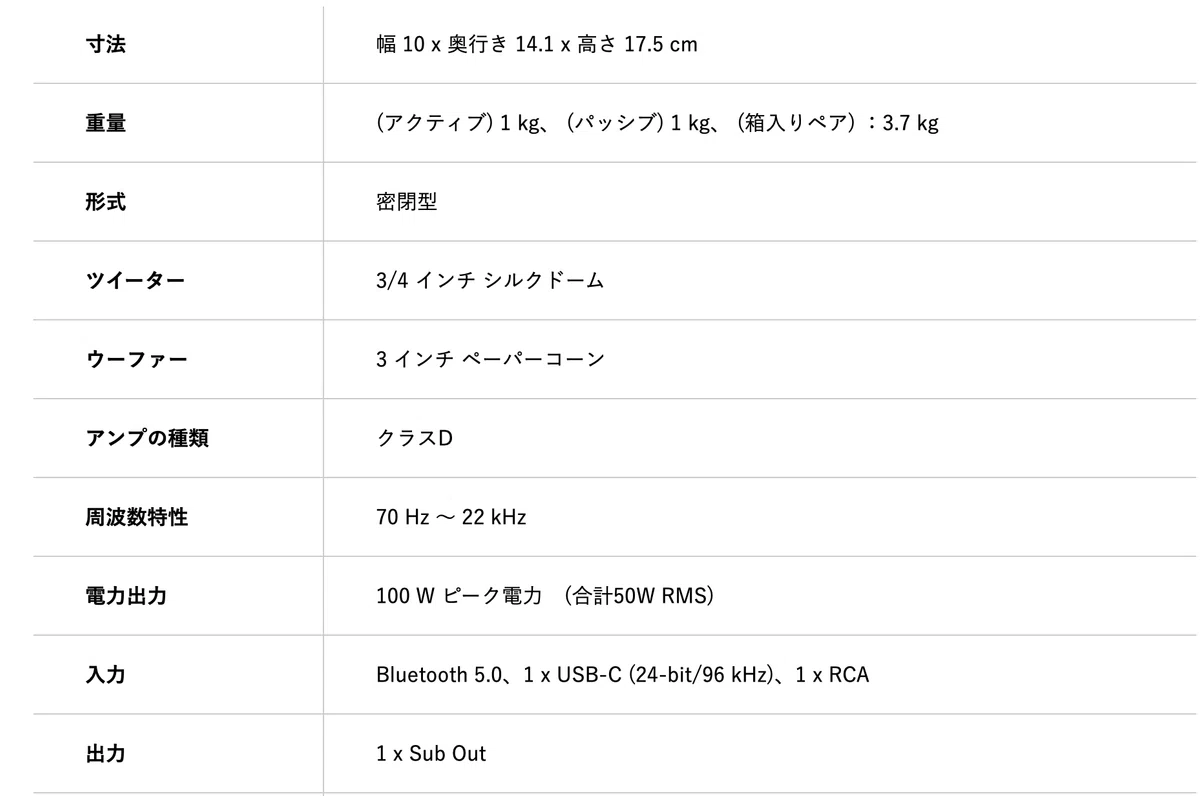Click the ツイーター row label

(136, 281)
